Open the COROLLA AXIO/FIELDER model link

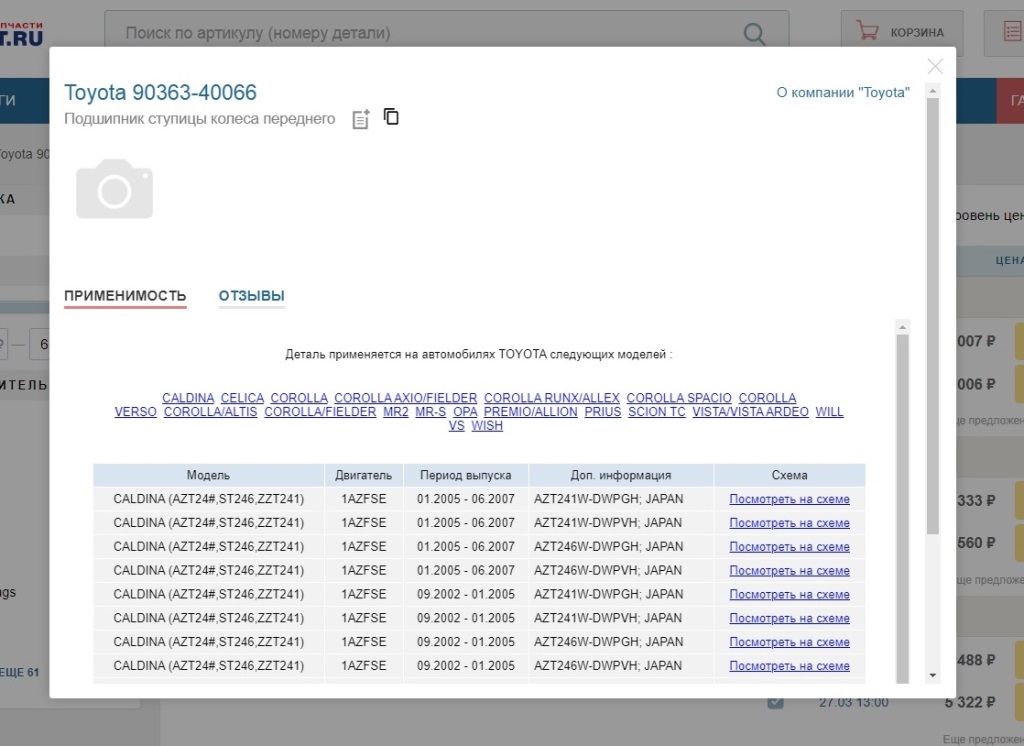(405, 398)
